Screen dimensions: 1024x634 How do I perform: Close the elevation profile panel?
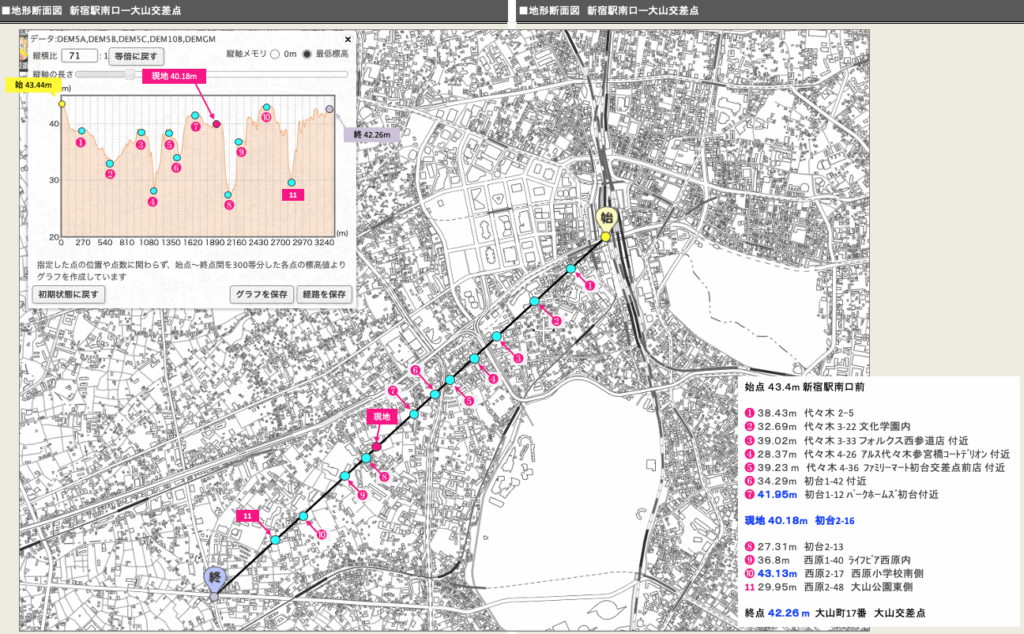pyautogui.click(x=348, y=39)
